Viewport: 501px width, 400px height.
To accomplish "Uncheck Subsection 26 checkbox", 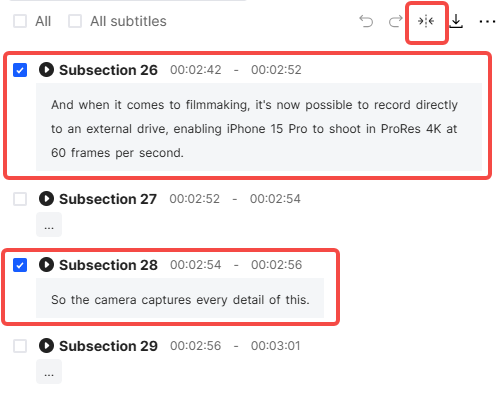I will (x=20, y=70).
